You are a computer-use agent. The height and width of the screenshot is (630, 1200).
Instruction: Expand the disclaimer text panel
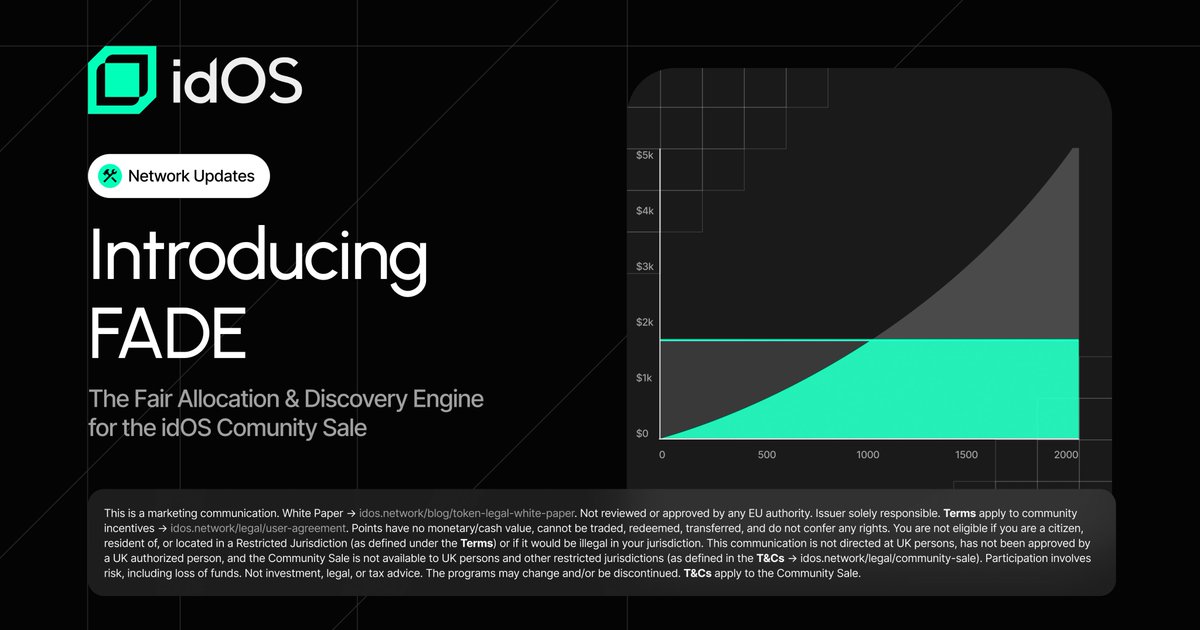pyautogui.click(x=600, y=540)
